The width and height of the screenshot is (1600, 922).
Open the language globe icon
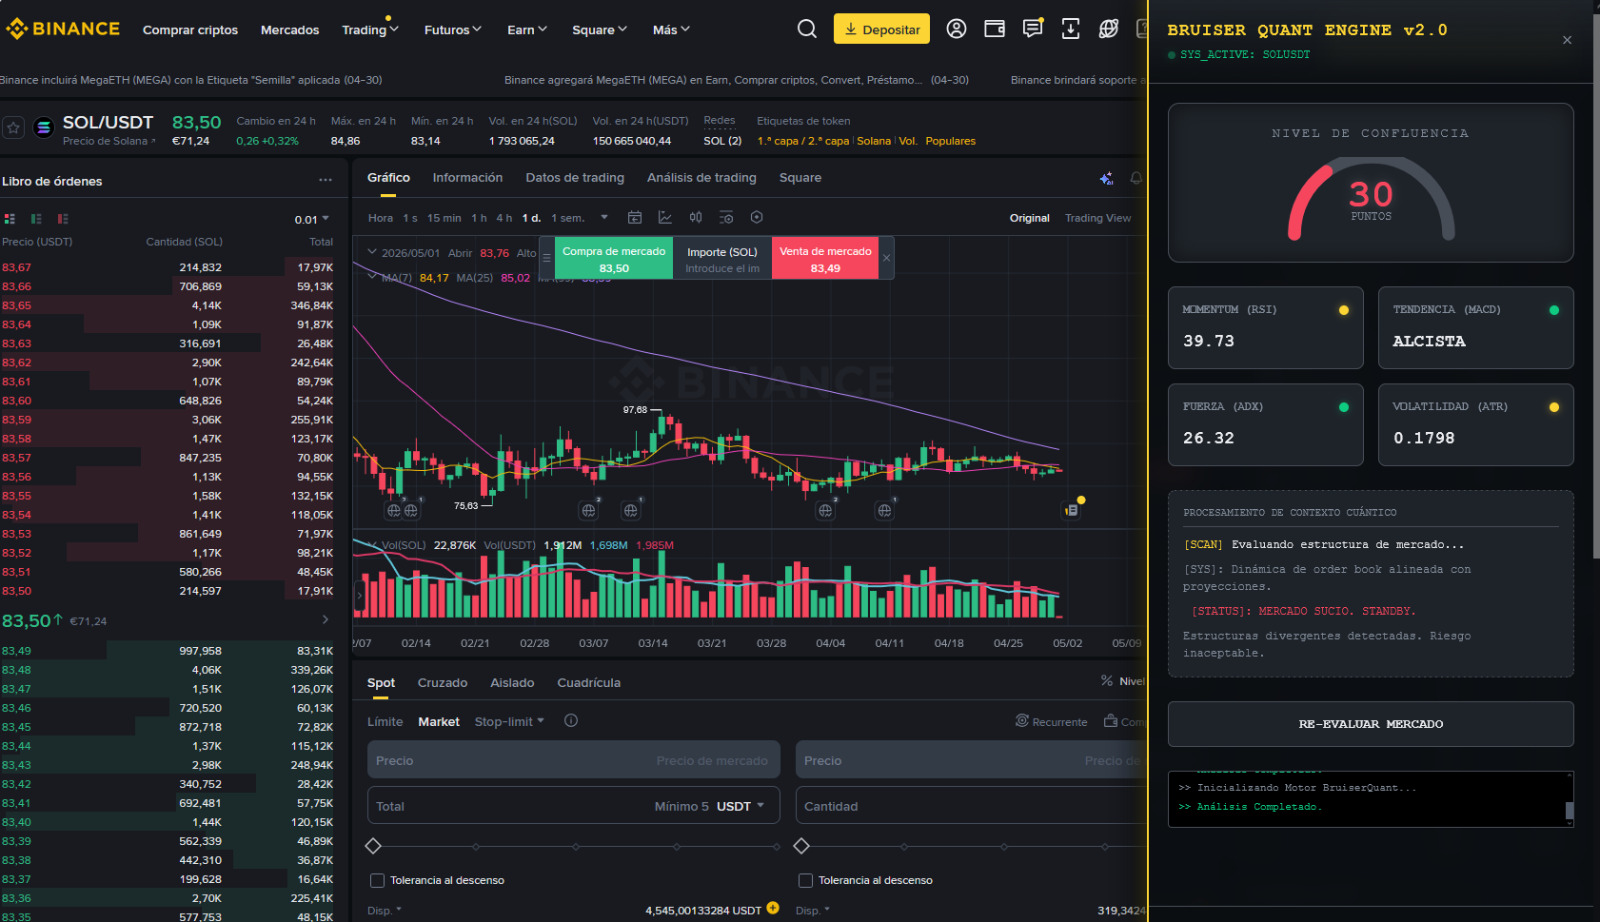[1108, 29]
